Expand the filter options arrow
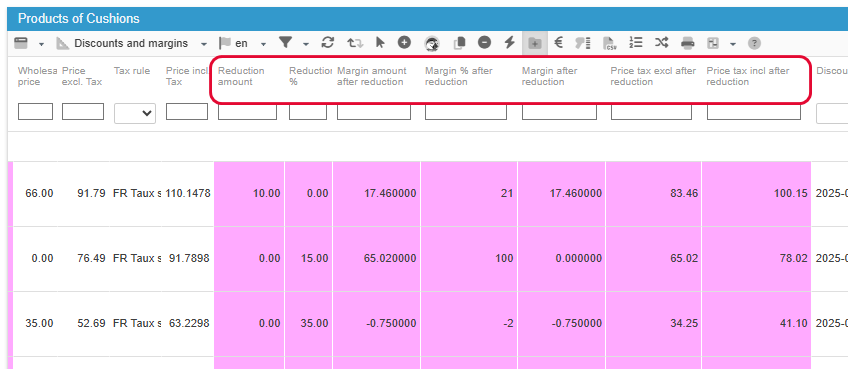This screenshot has width=848, height=369. 306,44
